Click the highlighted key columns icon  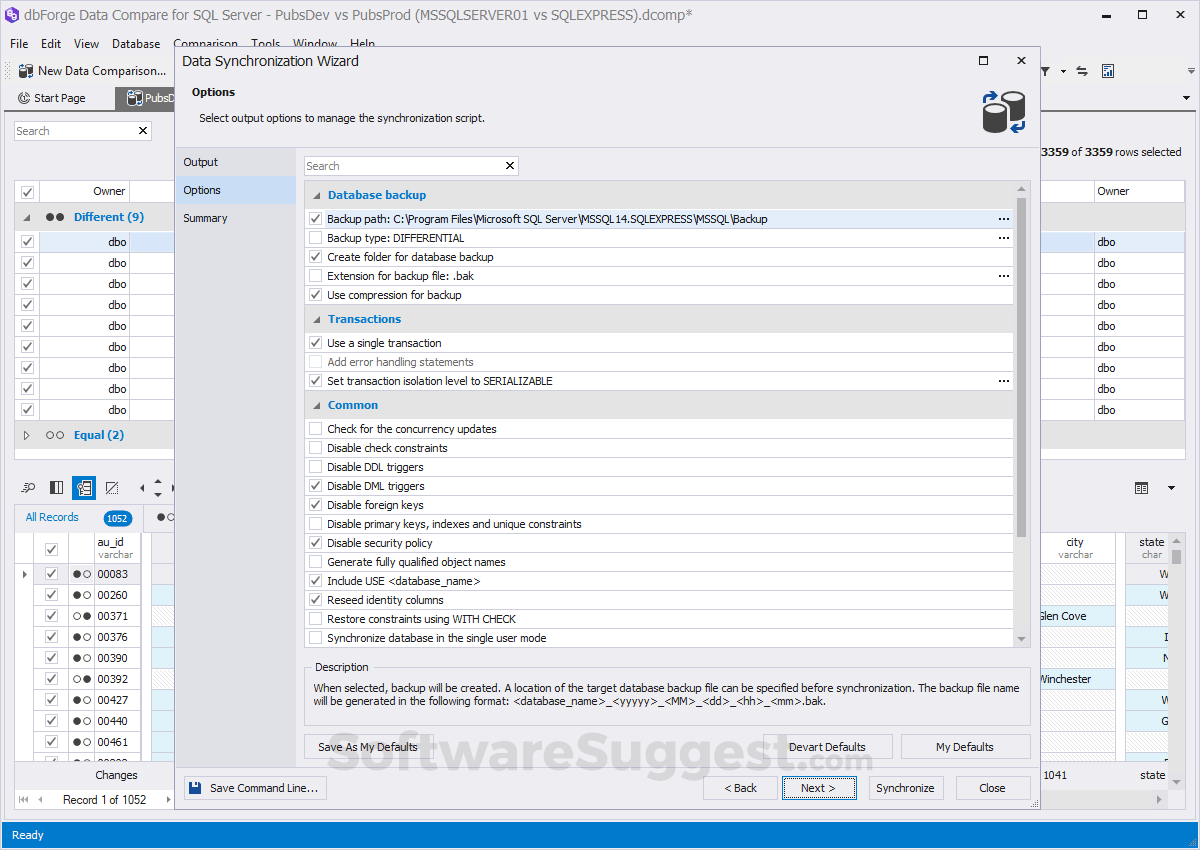click(84, 487)
